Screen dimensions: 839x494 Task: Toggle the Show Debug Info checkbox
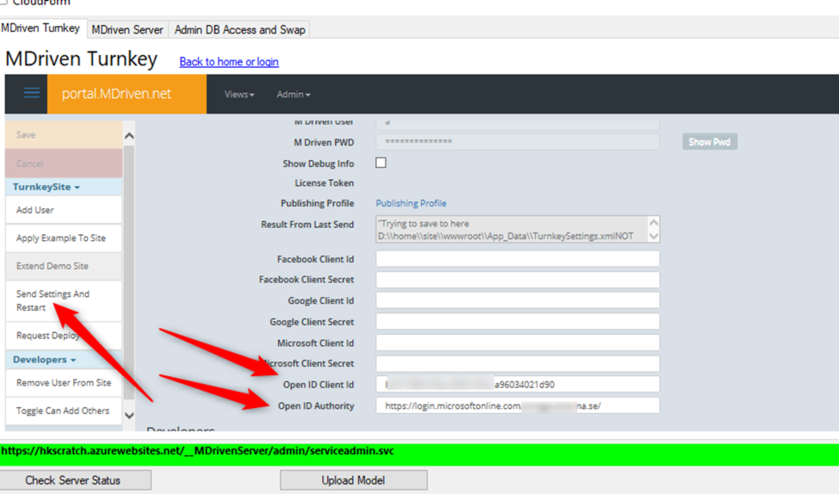(381, 163)
